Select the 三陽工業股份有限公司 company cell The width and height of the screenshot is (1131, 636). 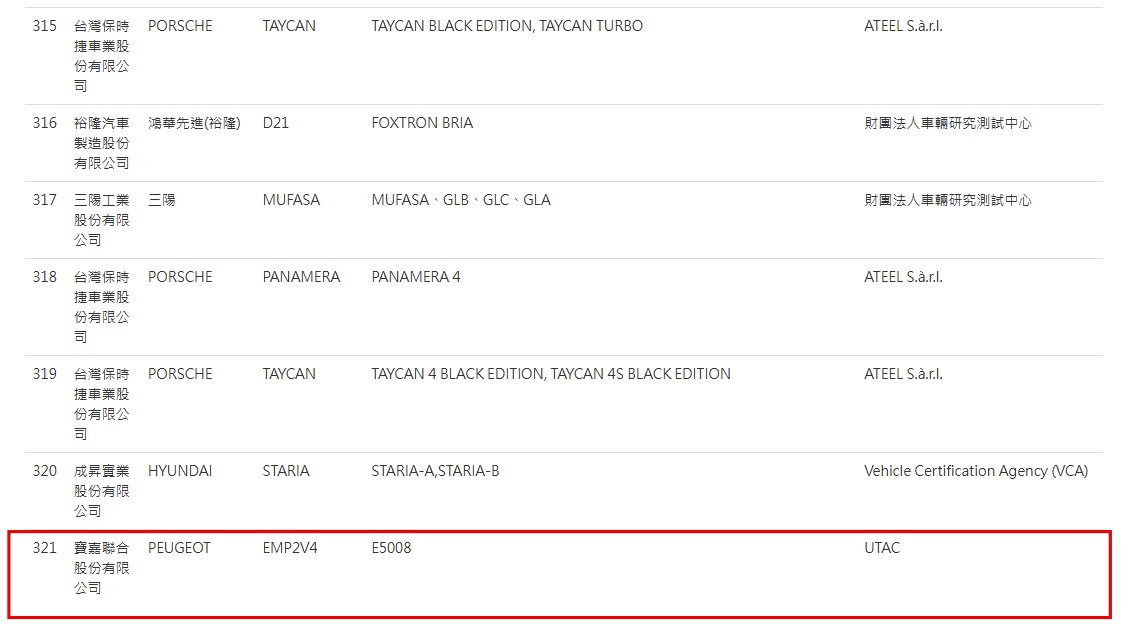(x=101, y=220)
